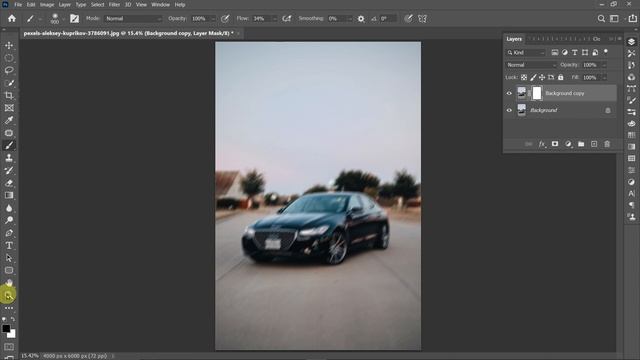This screenshot has width=640, height=360.
Task: Open the layer blend mode dropdown
Action: click(531, 65)
